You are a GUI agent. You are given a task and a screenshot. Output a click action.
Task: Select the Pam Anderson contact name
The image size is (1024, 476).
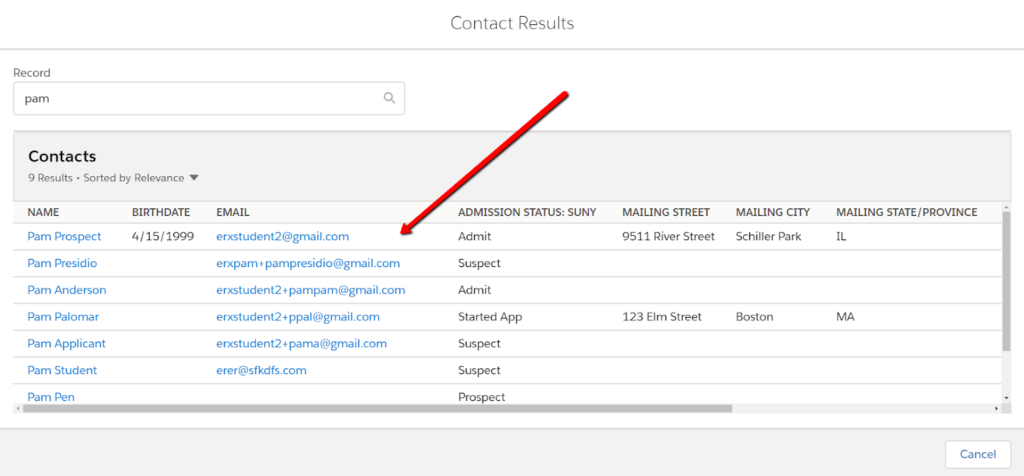point(66,290)
